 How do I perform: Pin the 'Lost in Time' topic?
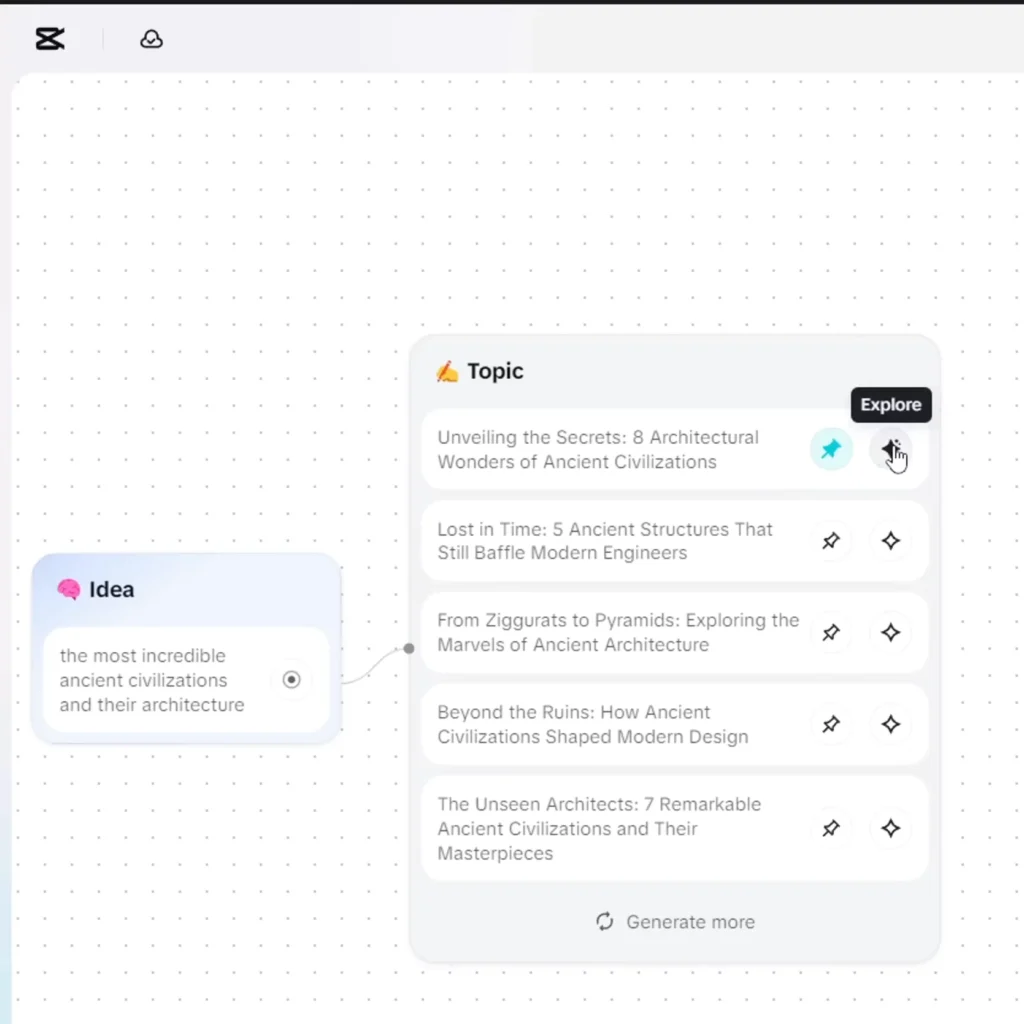coord(831,541)
